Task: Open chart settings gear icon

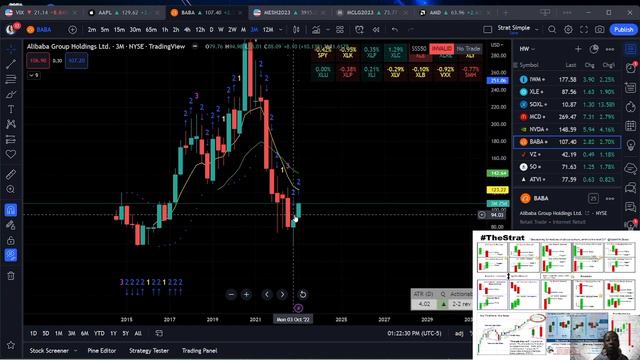Action: click(x=568, y=29)
